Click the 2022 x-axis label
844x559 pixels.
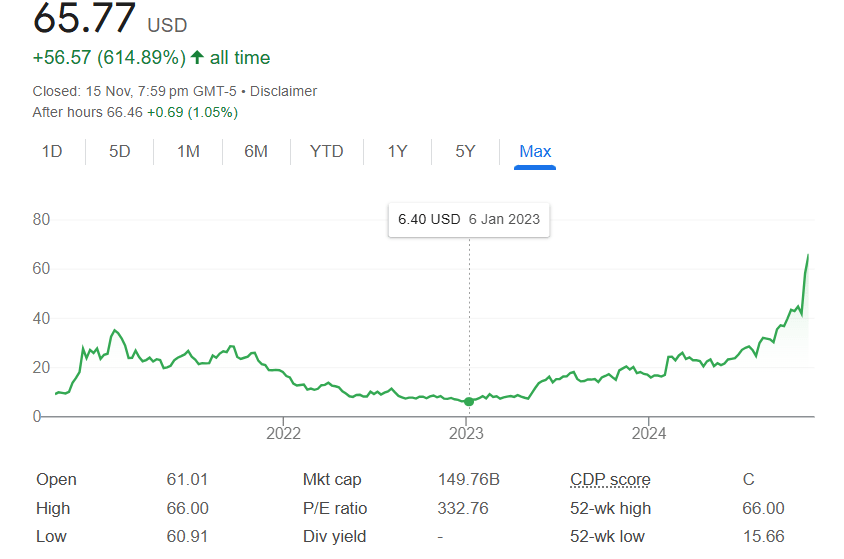pos(284,433)
